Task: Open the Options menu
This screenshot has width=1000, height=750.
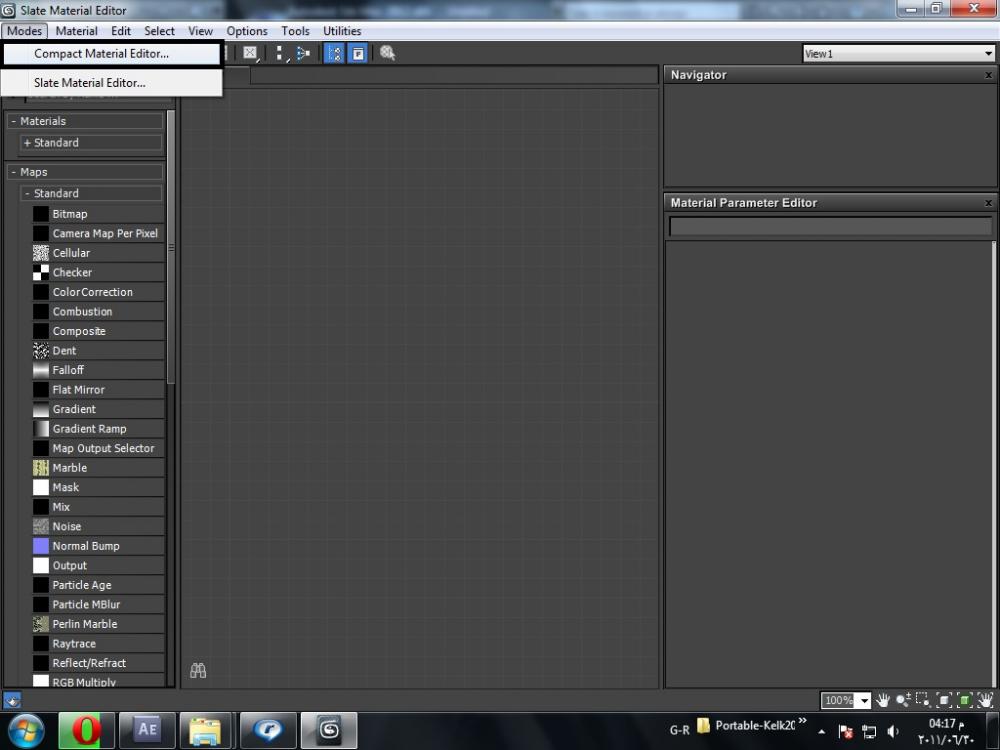Action: [247, 31]
